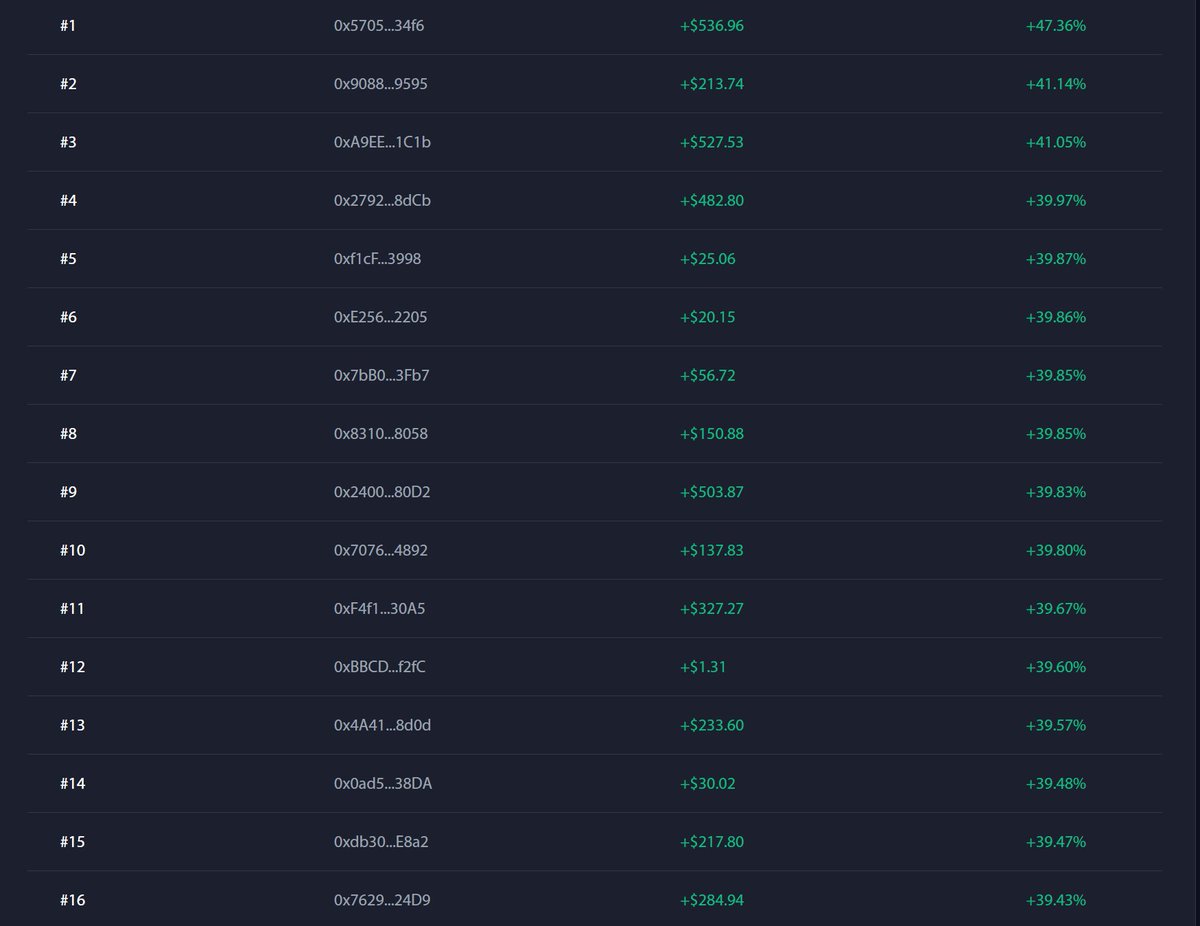Screen dimensions: 1200x926
Task: Select the rank #1 cell
Action: 68,26
